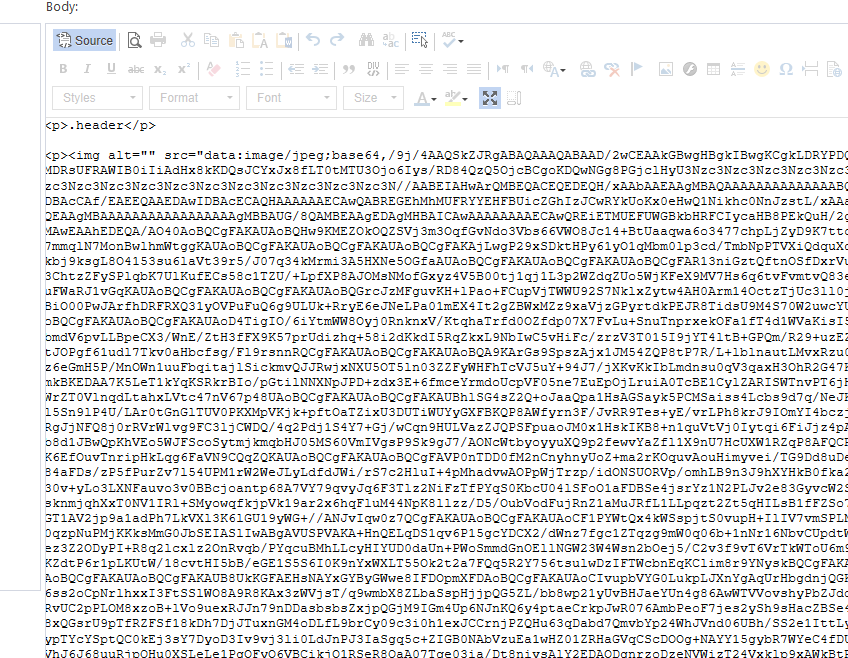The image size is (848, 658).
Task: Open the Styles dropdown
Action: (x=97, y=98)
